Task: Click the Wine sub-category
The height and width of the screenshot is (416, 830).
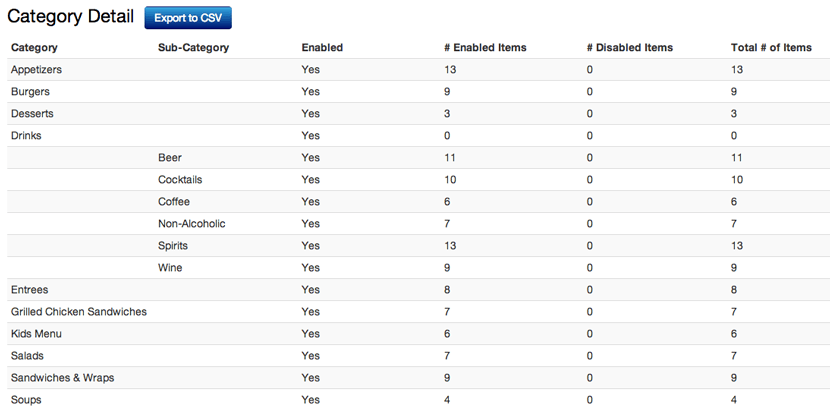Action: click(x=170, y=268)
